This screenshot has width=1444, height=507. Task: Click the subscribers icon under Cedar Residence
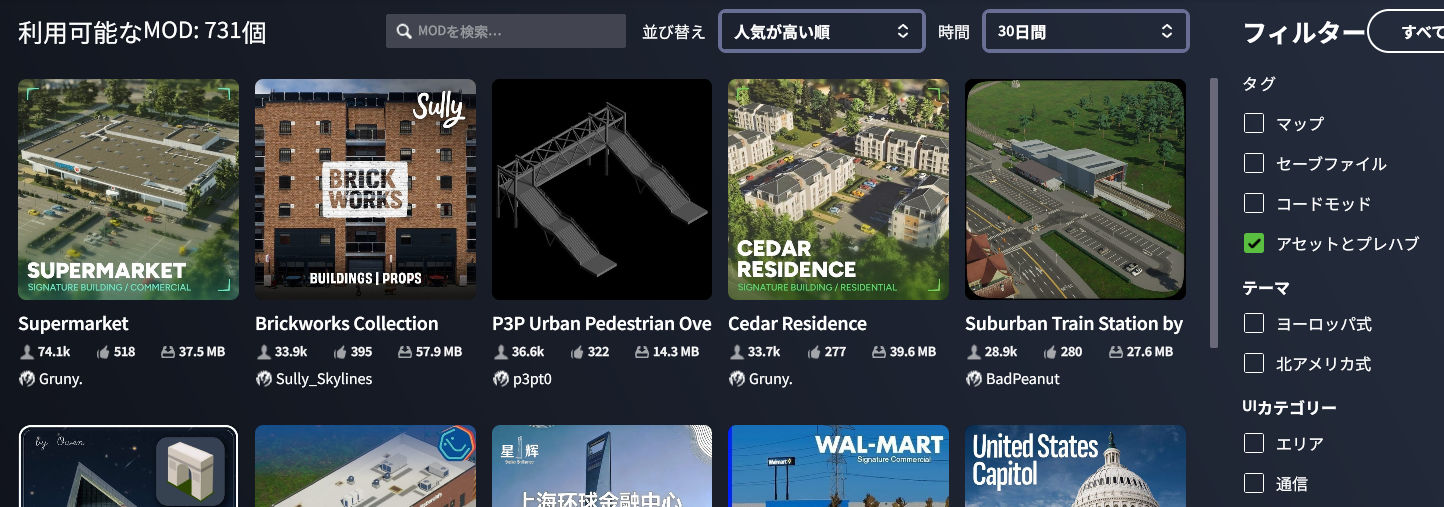point(736,352)
